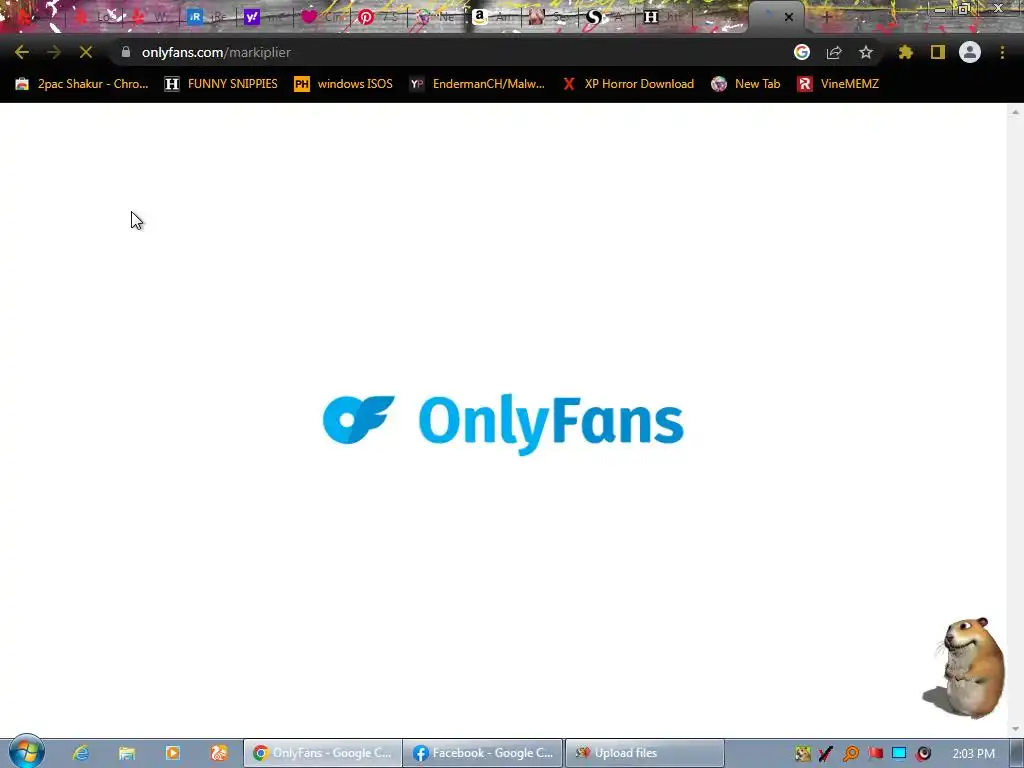This screenshot has height=768, width=1024.
Task: Open Windows Explorer from the taskbar
Action: [x=127, y=753]
